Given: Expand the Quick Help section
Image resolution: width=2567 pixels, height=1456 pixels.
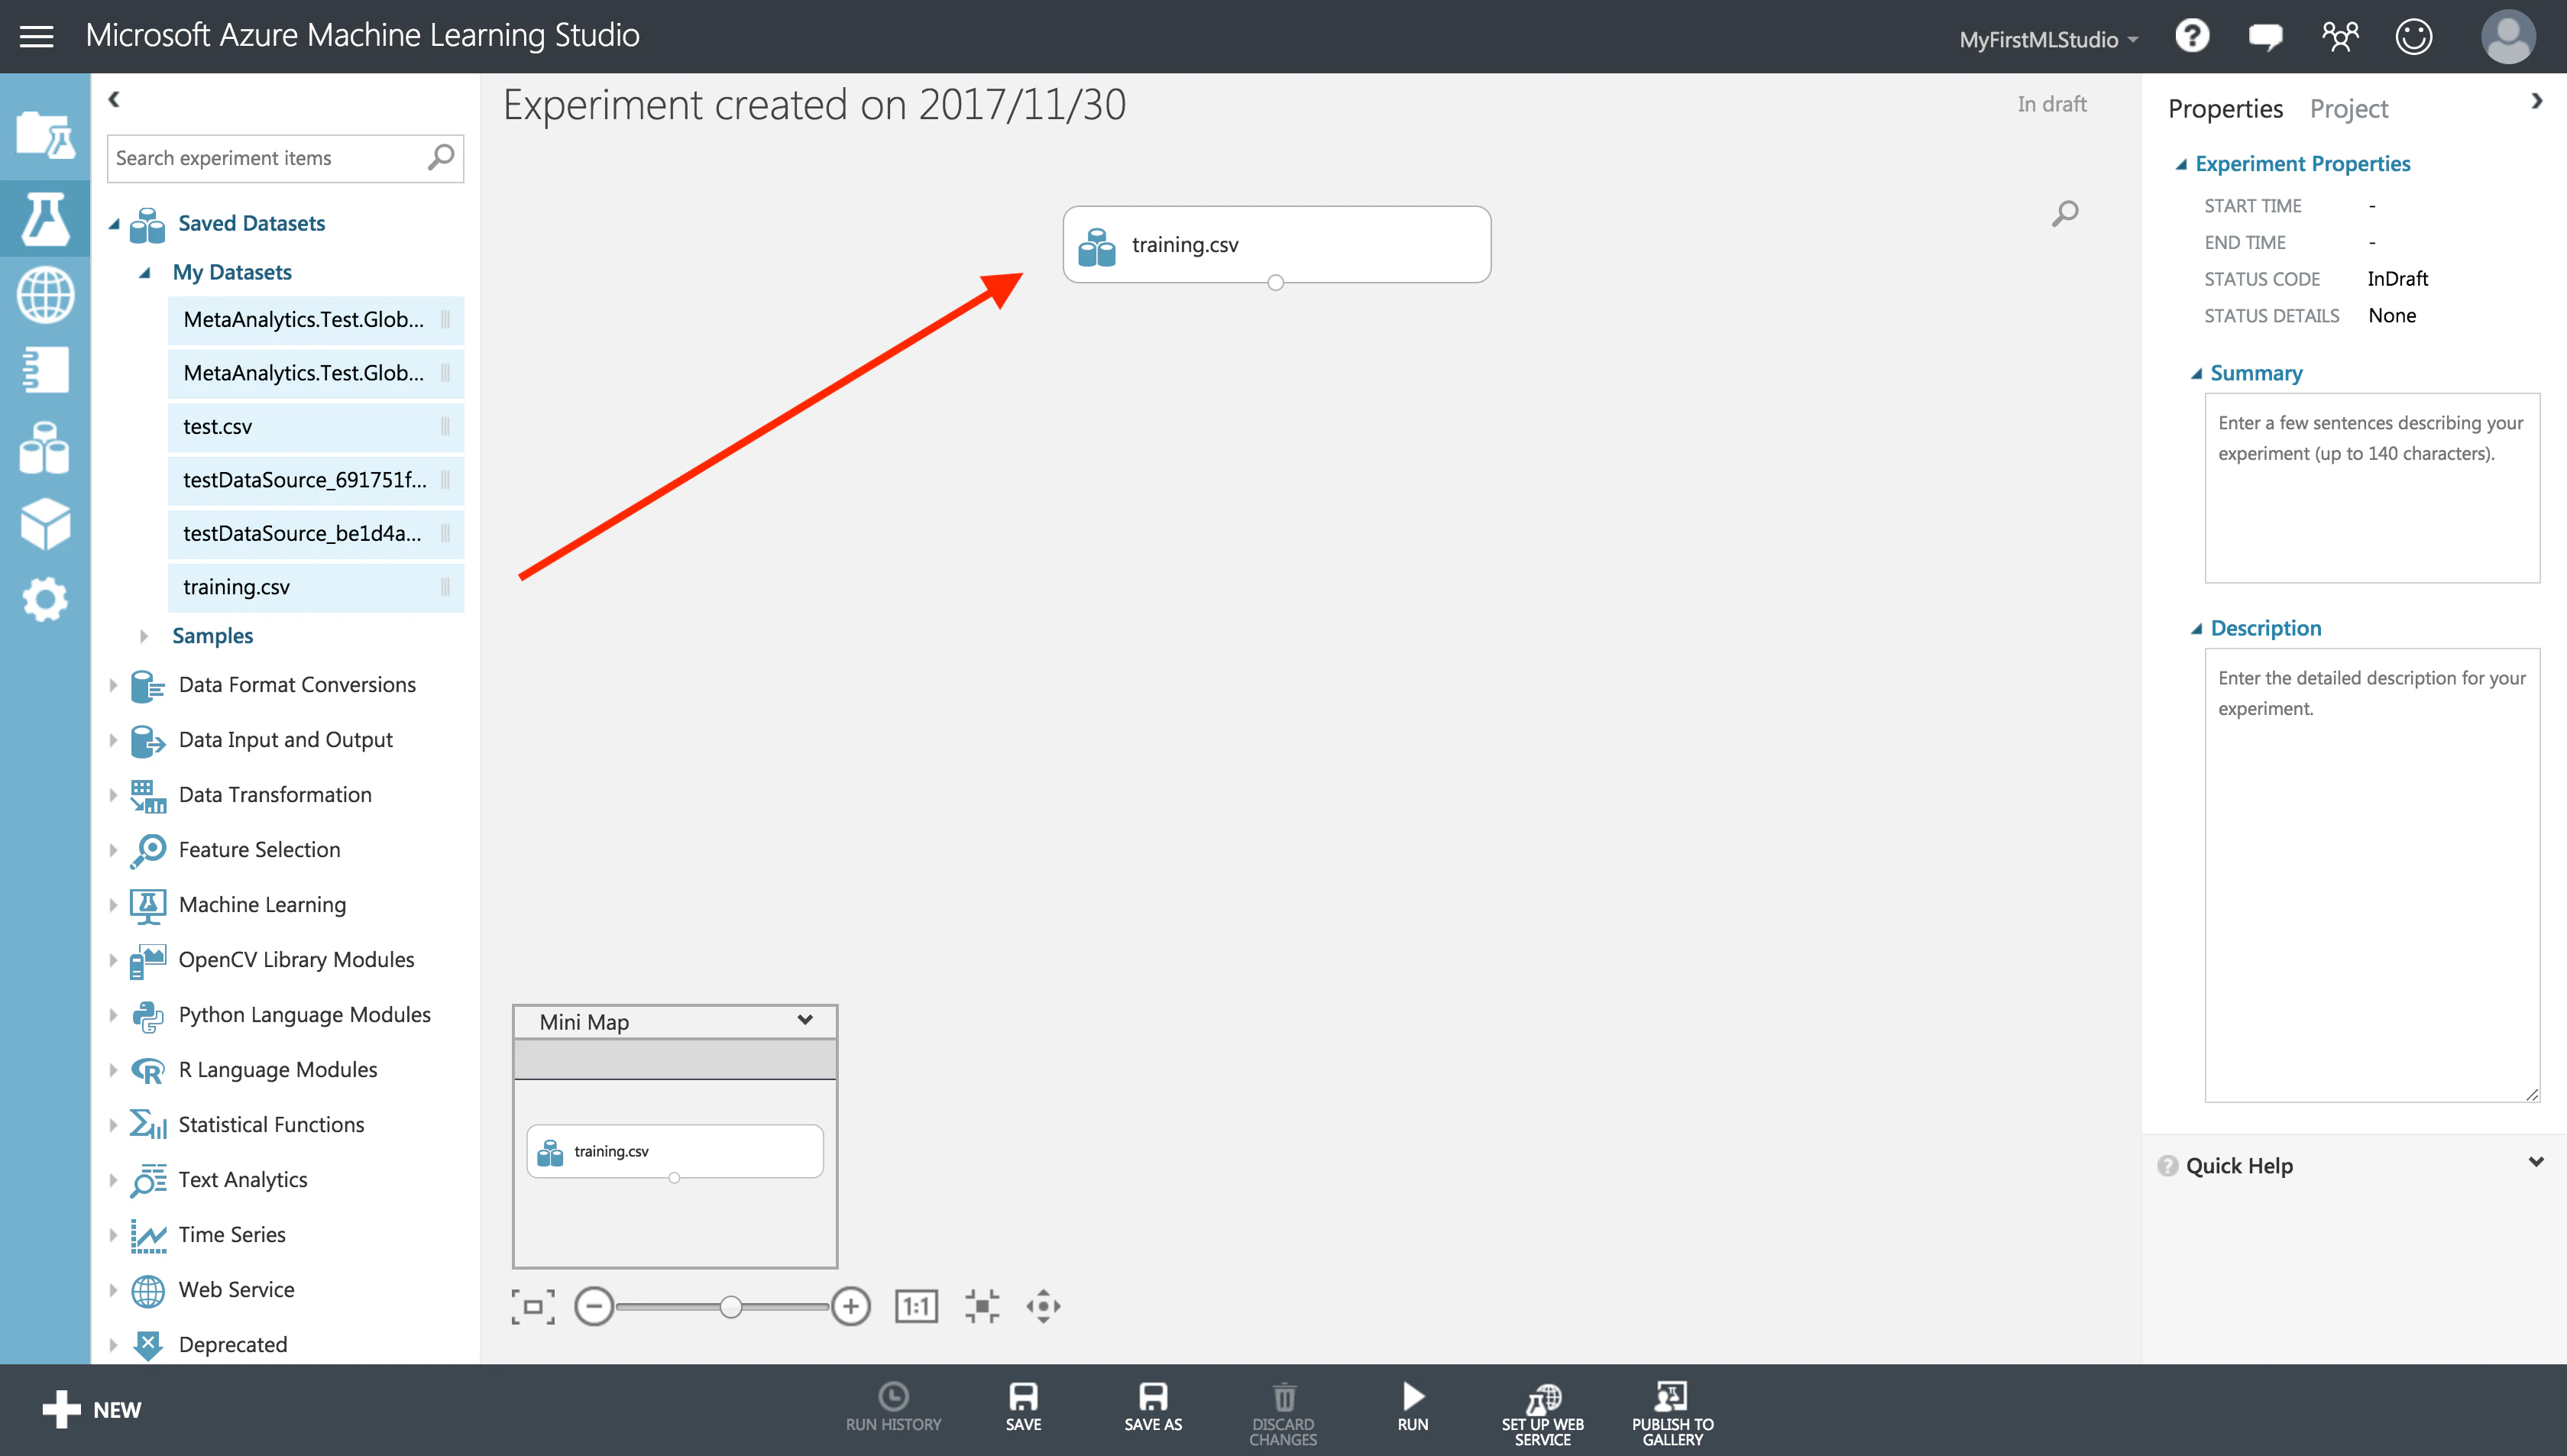Looking at the screenshot, I should pos(2536,1162).
